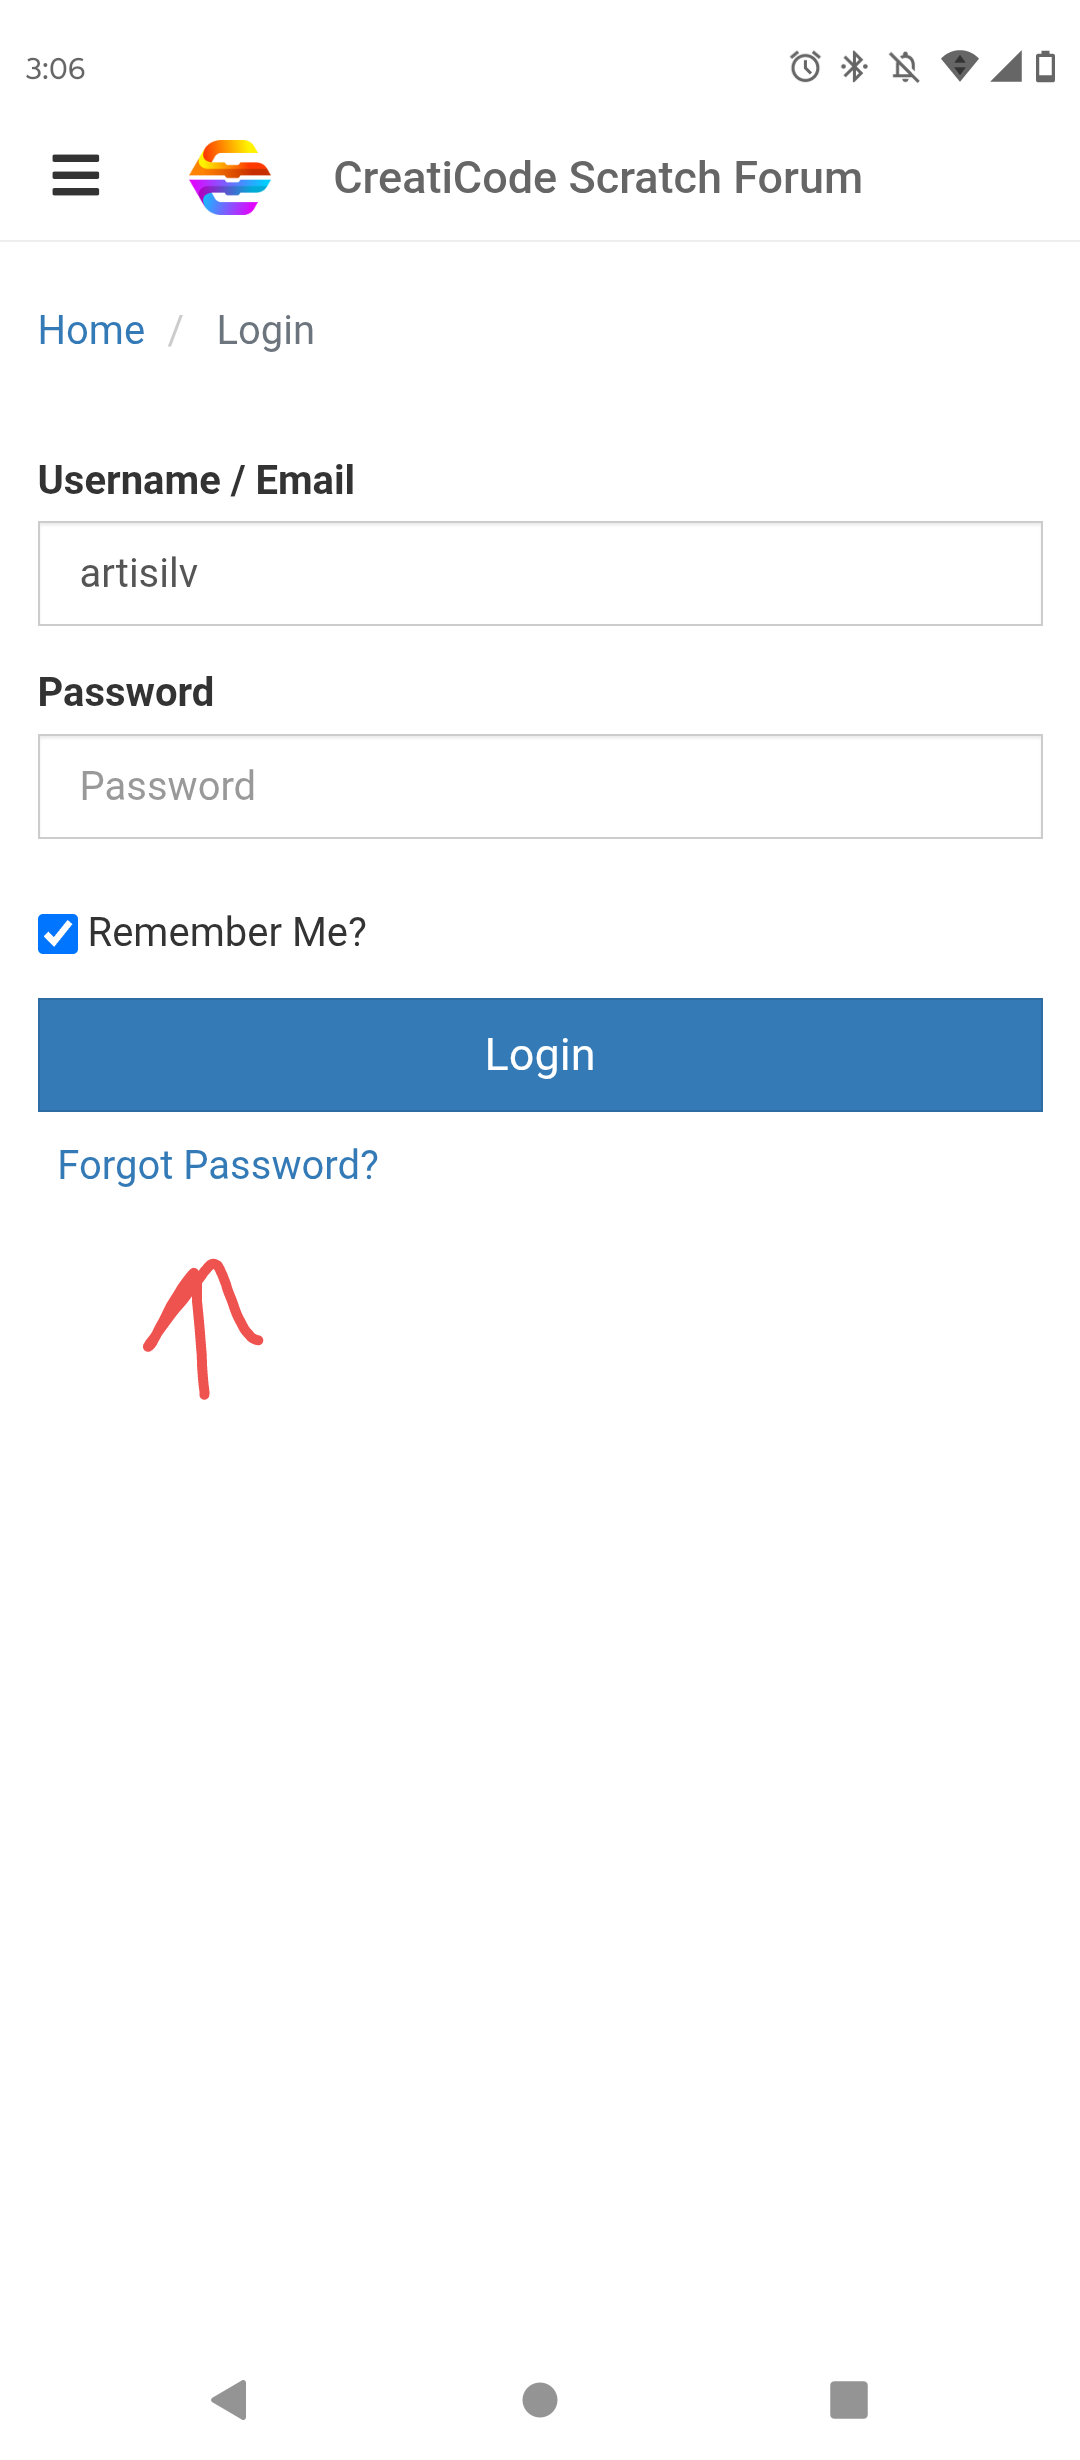This screenshot has height=2460, width=1080.
Task: Tap the muted notifications bell icon
Action: click(x=904, y=67)
